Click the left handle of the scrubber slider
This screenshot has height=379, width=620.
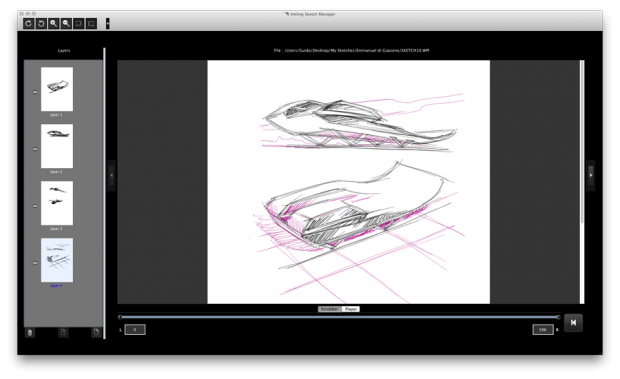coord(120,317)
